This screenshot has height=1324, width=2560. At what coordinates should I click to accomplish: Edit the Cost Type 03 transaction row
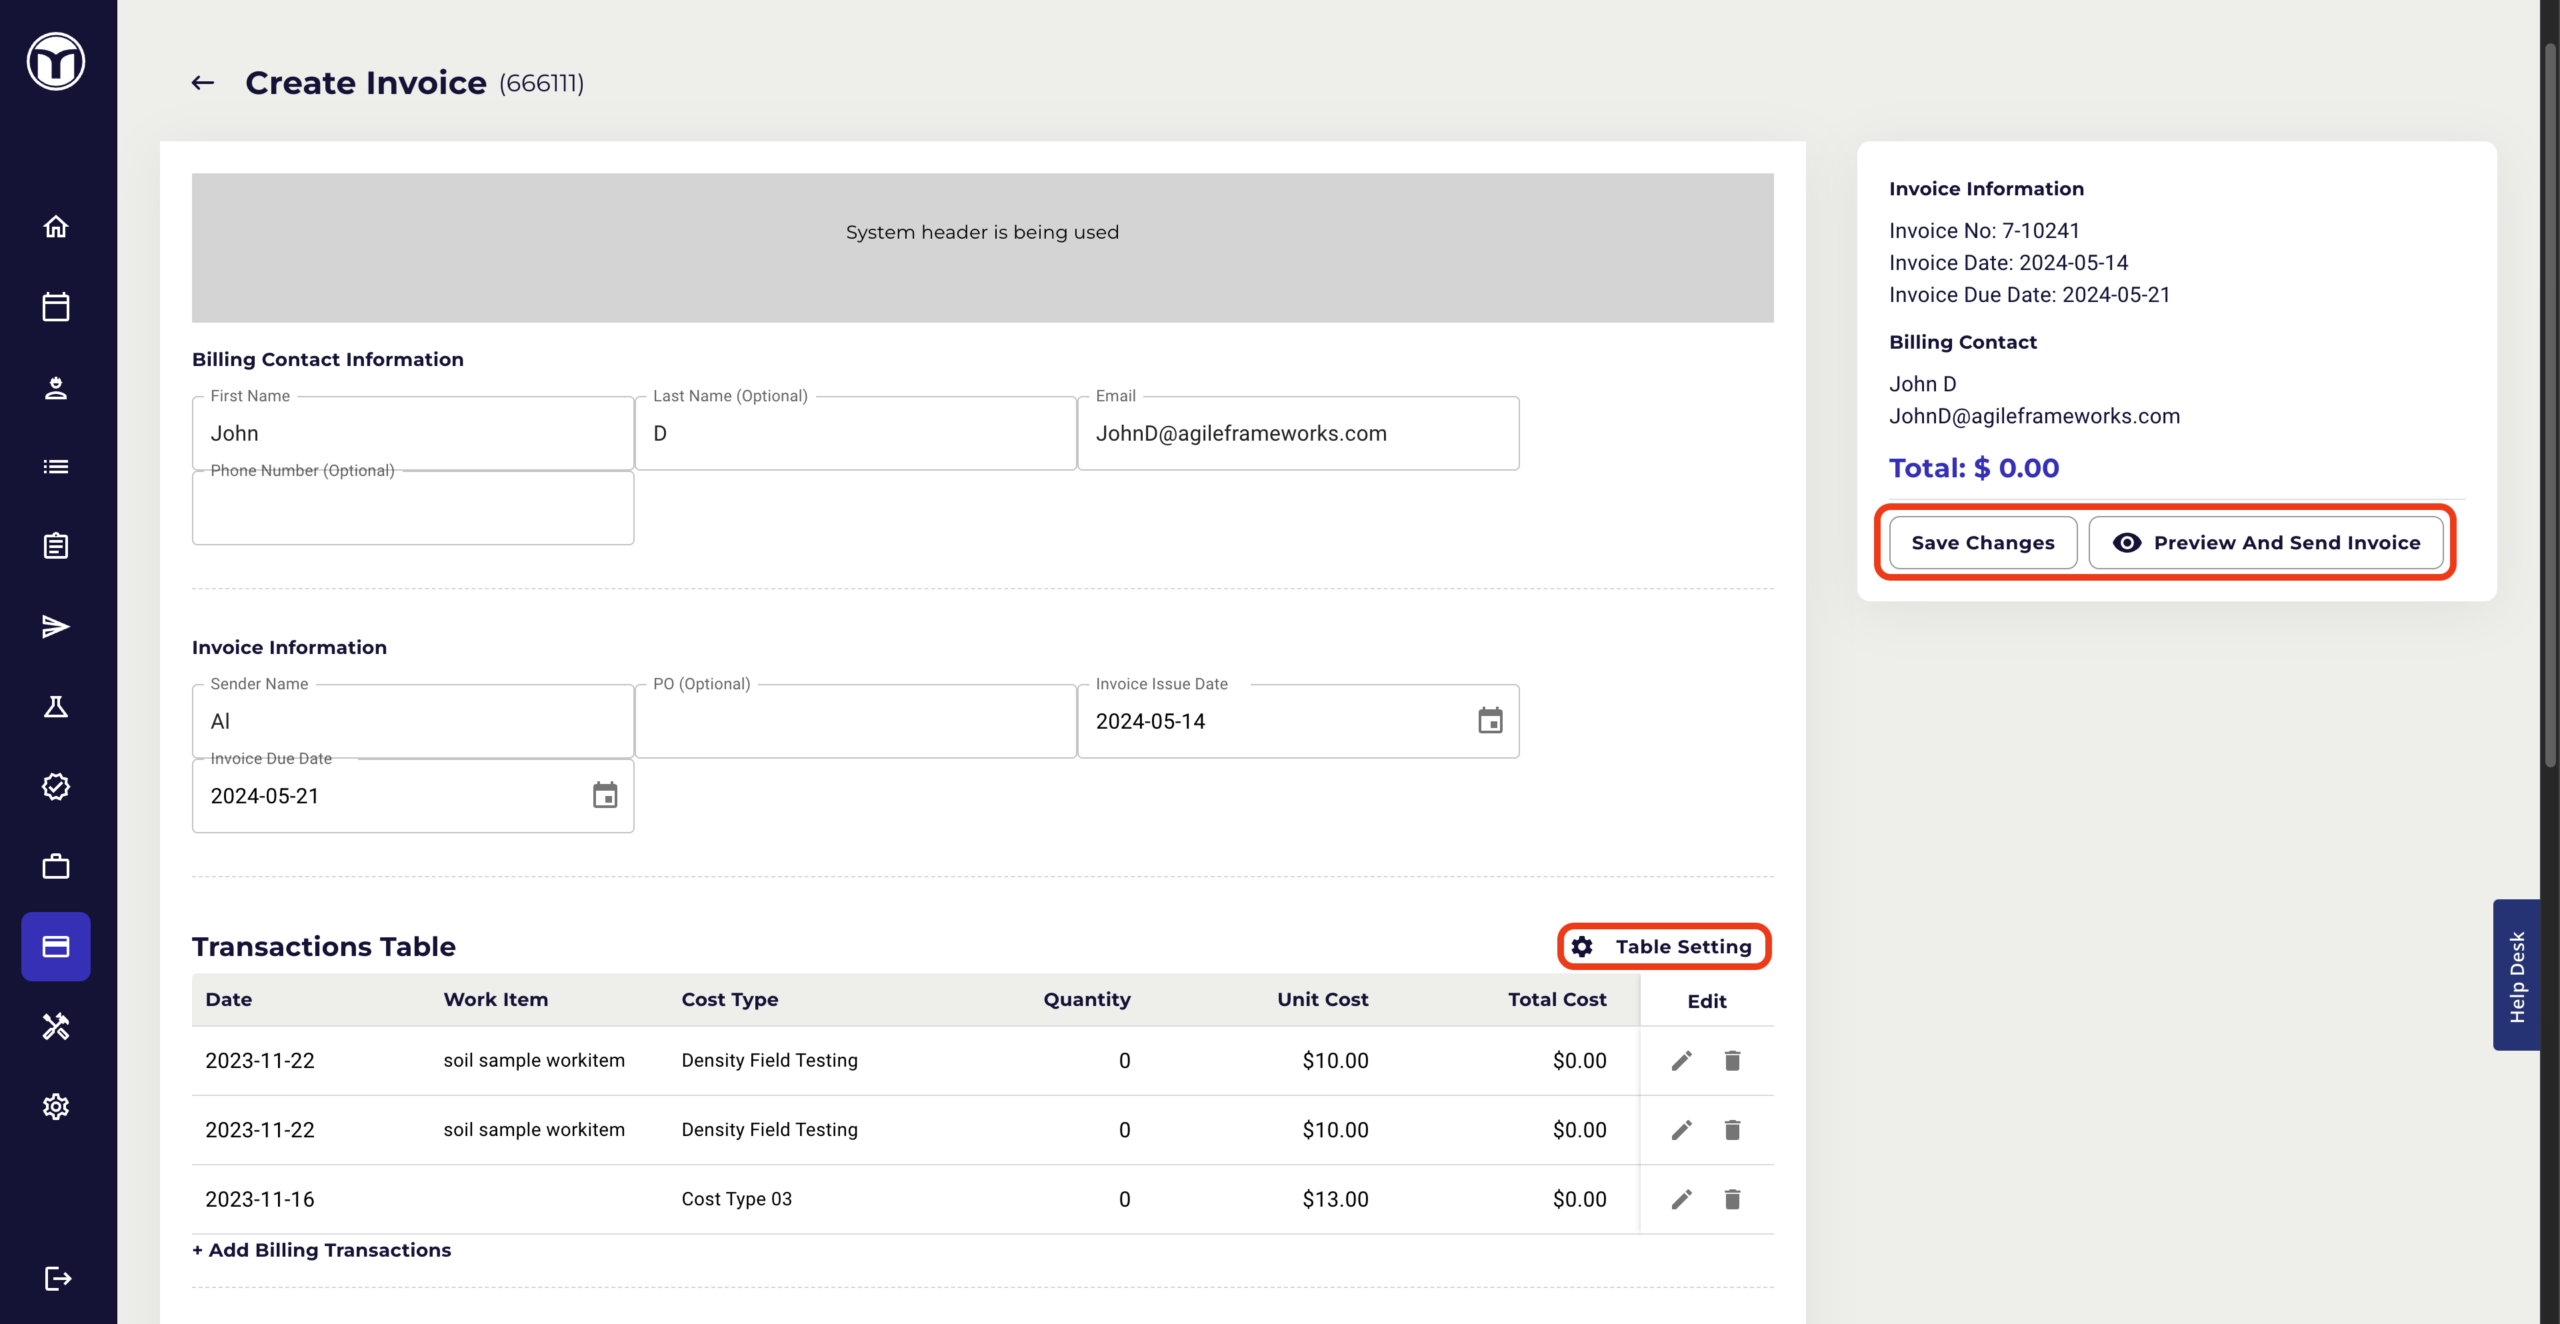[x=1682, y=1199]
